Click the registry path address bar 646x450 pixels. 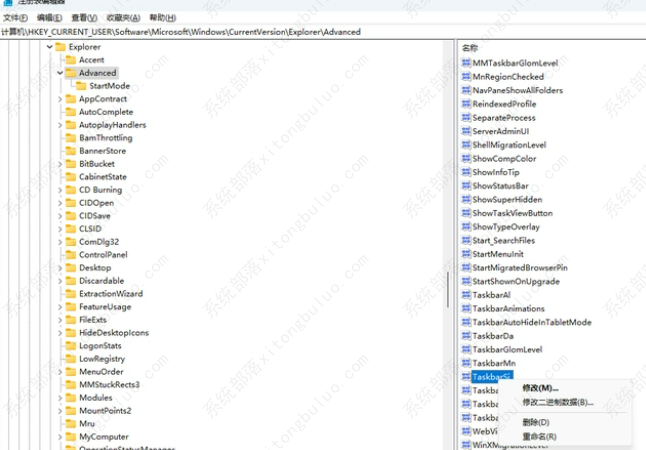(323, 32)
